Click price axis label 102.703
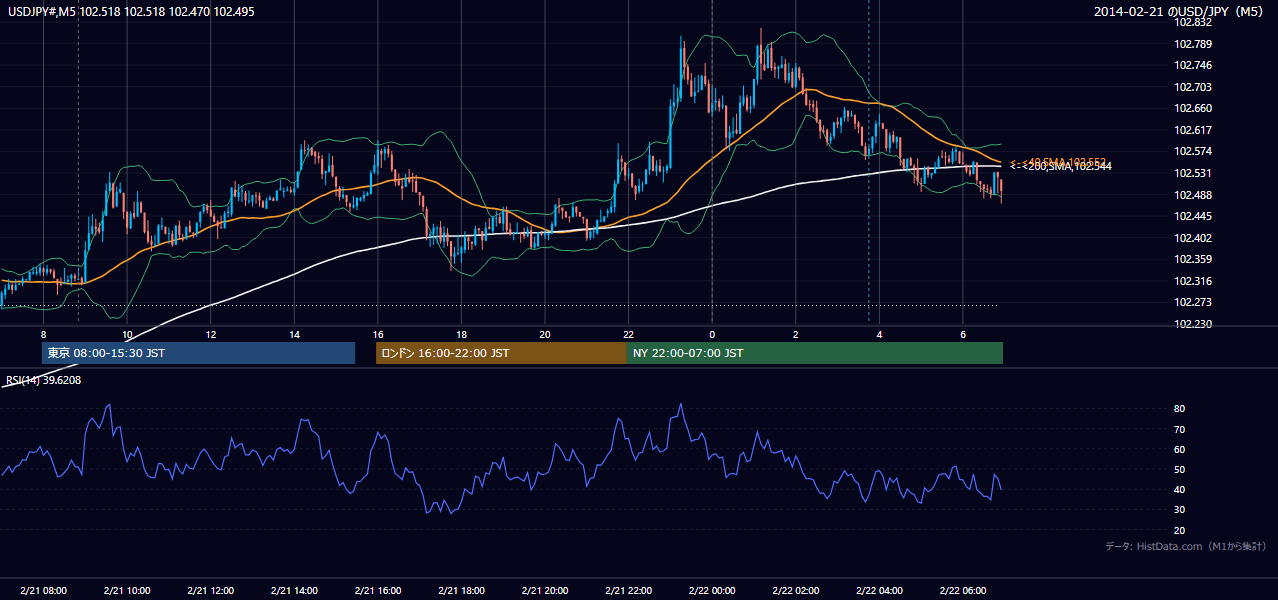The height and width of the screenshot is (600, 1278). pyautogui.click(x=1193, y=87)
